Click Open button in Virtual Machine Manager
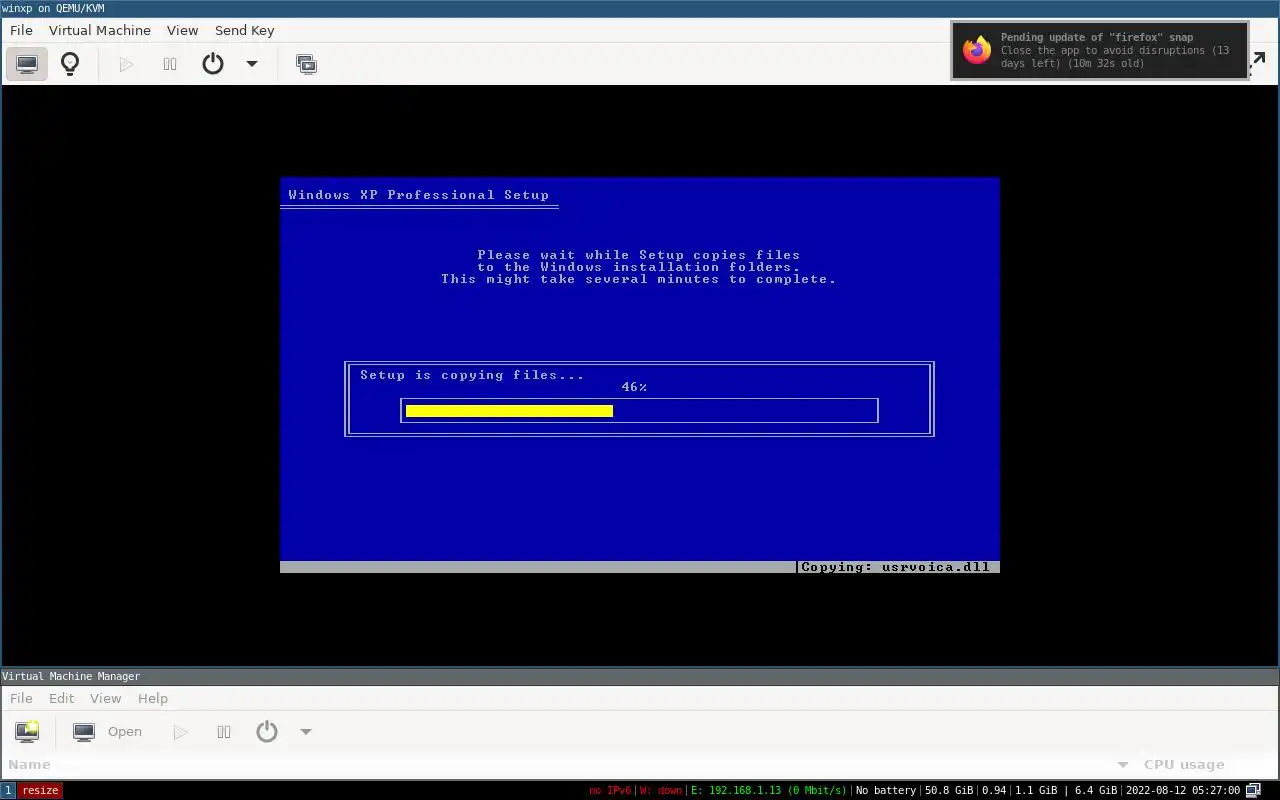Image resolution: width=1280 pixels, height=800 pixels. [x=108, y=732]
